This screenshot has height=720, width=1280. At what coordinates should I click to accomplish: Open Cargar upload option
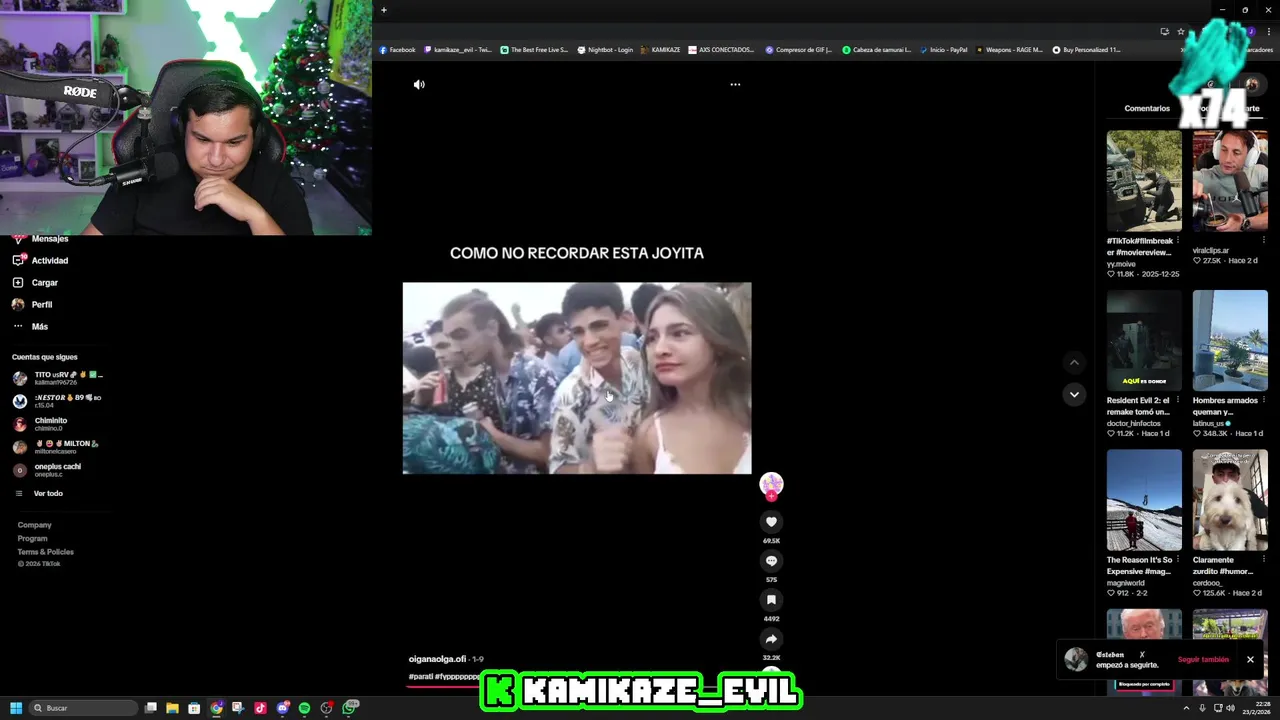point(35,282)
